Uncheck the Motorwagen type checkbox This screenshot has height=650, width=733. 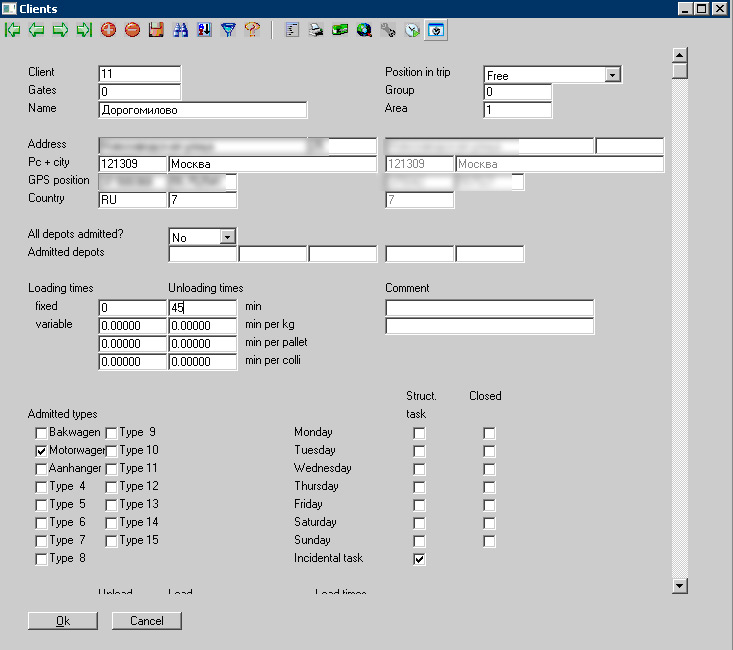41,451
